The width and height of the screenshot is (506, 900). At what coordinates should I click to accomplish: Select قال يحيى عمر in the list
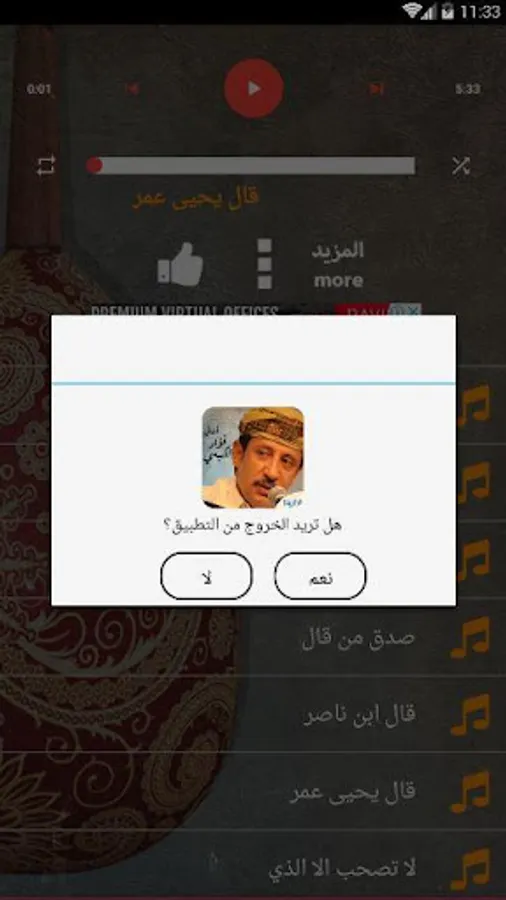pos(352,792)
